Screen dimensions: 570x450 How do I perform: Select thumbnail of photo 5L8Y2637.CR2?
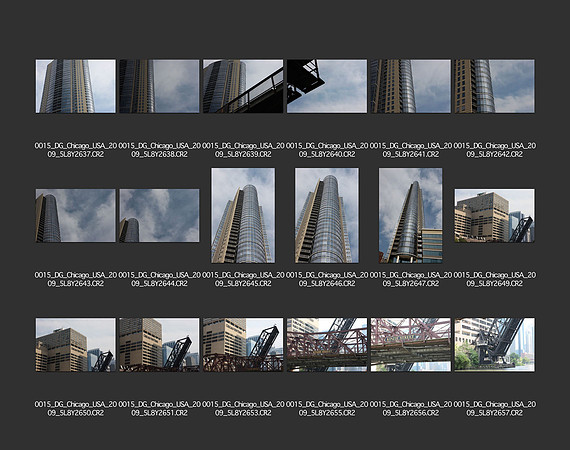click(x=76, y=86)
